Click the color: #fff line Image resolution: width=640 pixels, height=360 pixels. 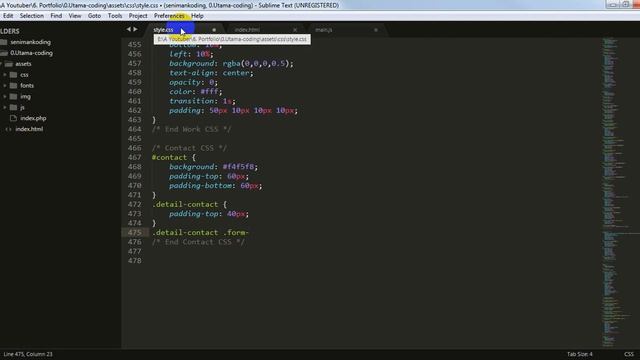(x=196, y=92)
